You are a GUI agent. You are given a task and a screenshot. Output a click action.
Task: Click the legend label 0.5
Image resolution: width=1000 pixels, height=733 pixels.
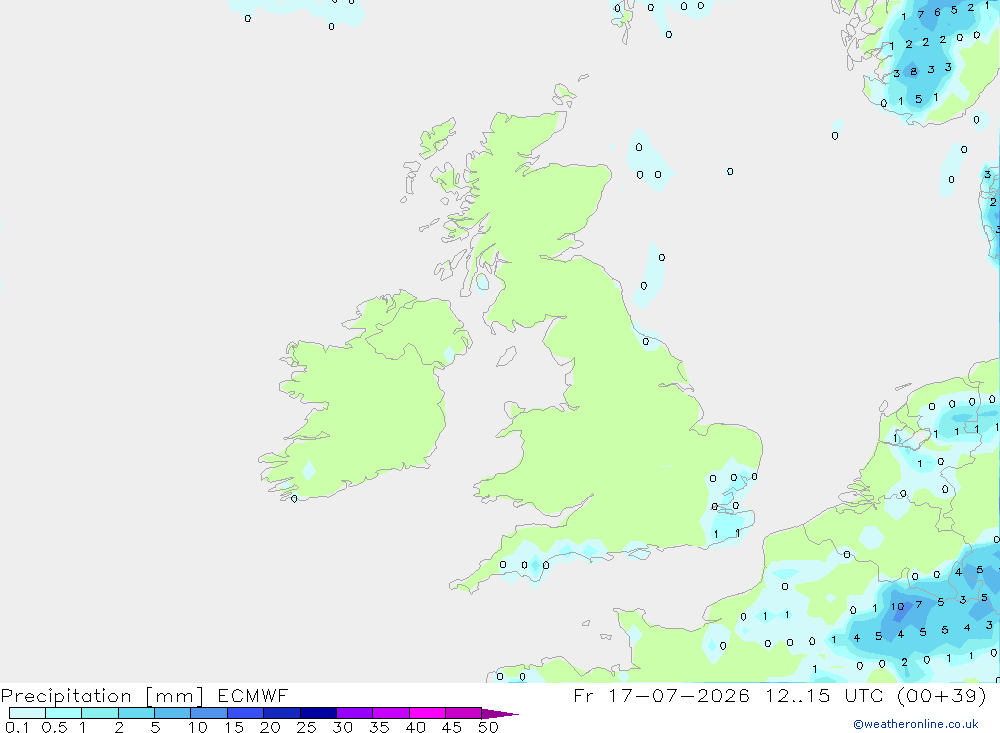click(54, 727)
